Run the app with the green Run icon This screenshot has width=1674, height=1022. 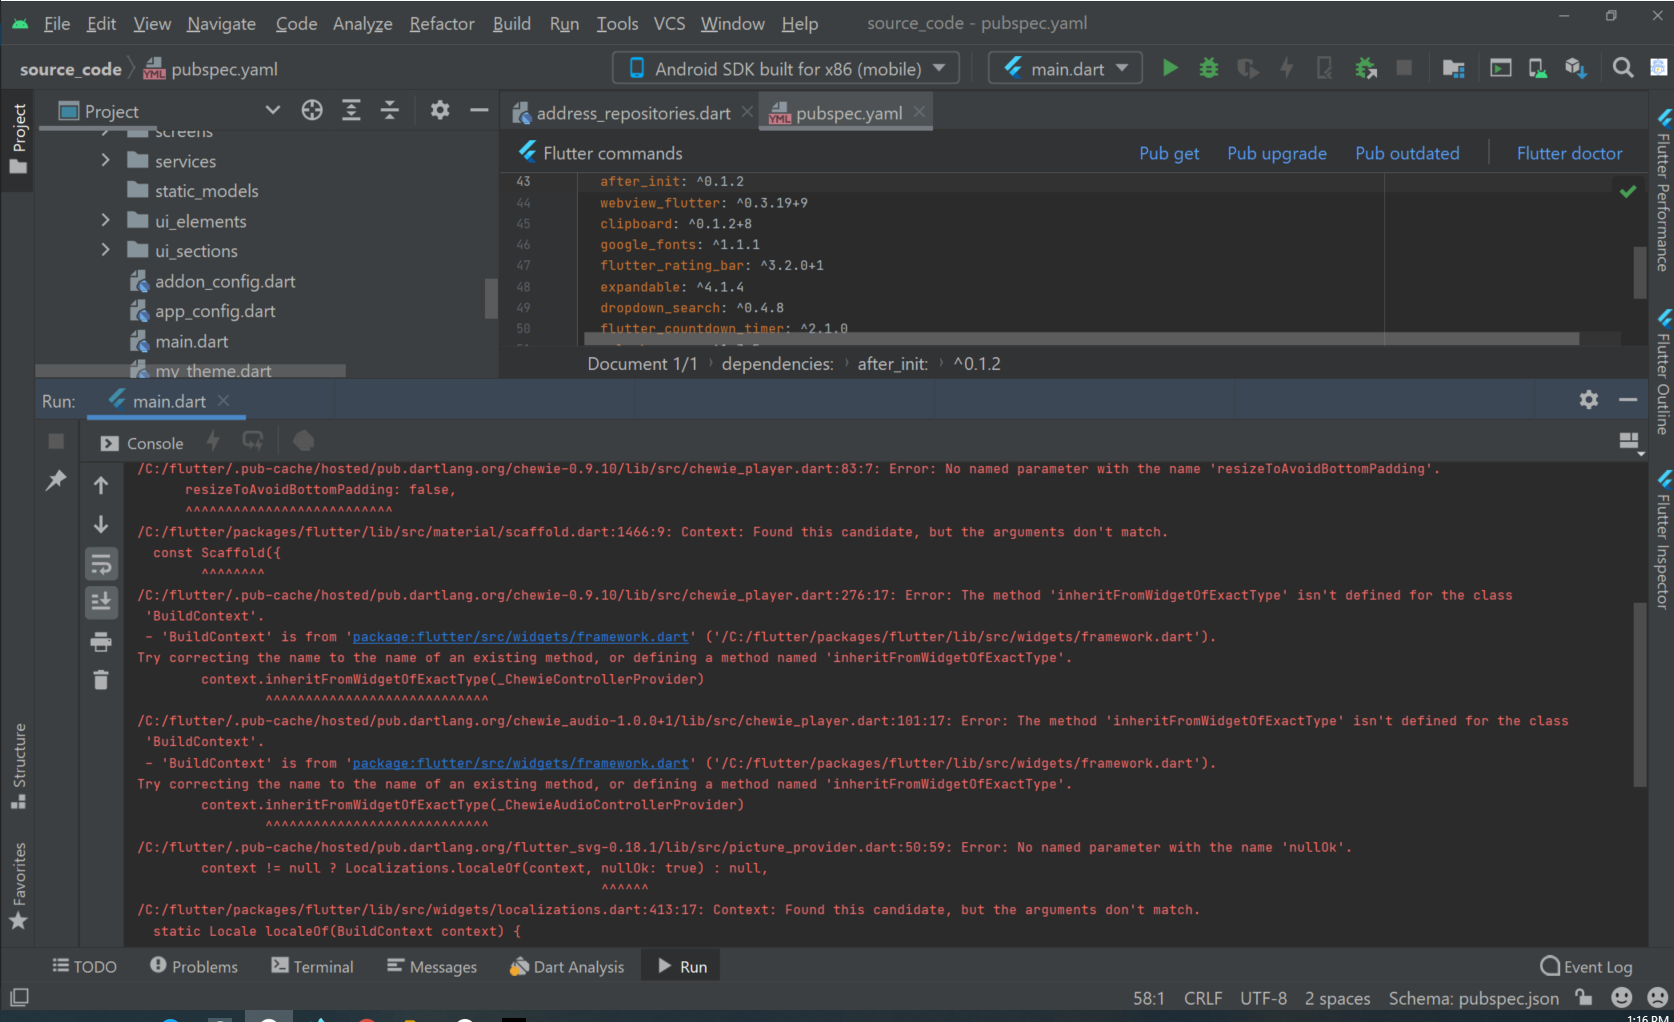click(x=1170, y=67)
